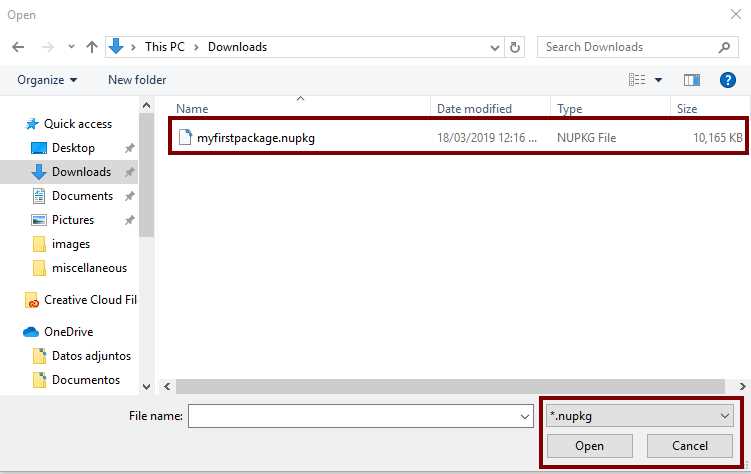751x474 pixels.
Task: Sort by the Name column
Action: 192,109
